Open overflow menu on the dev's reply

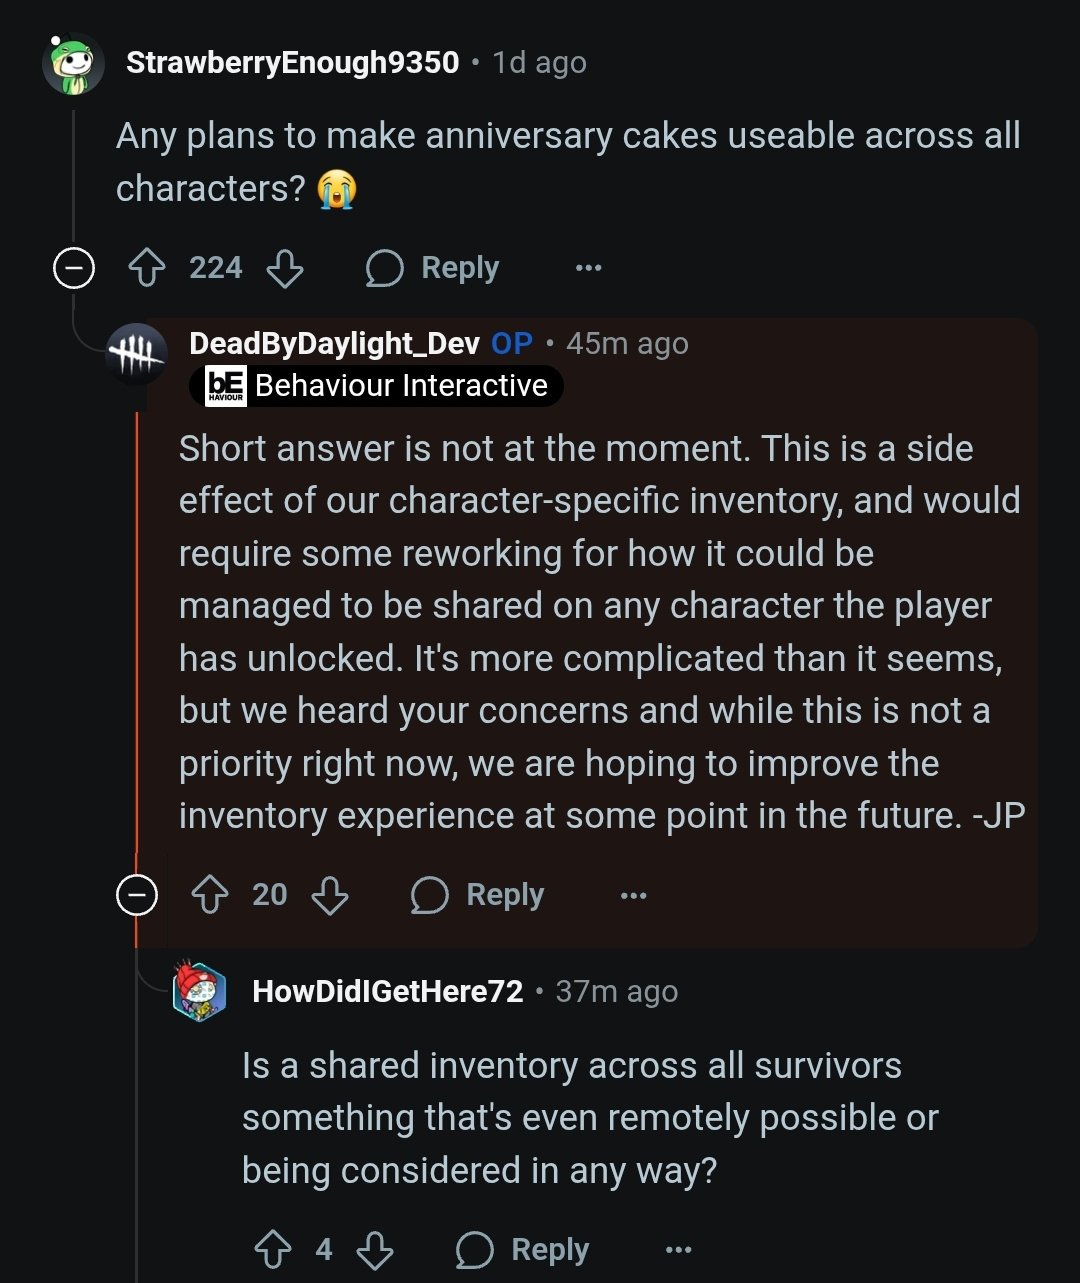point(632,895)
